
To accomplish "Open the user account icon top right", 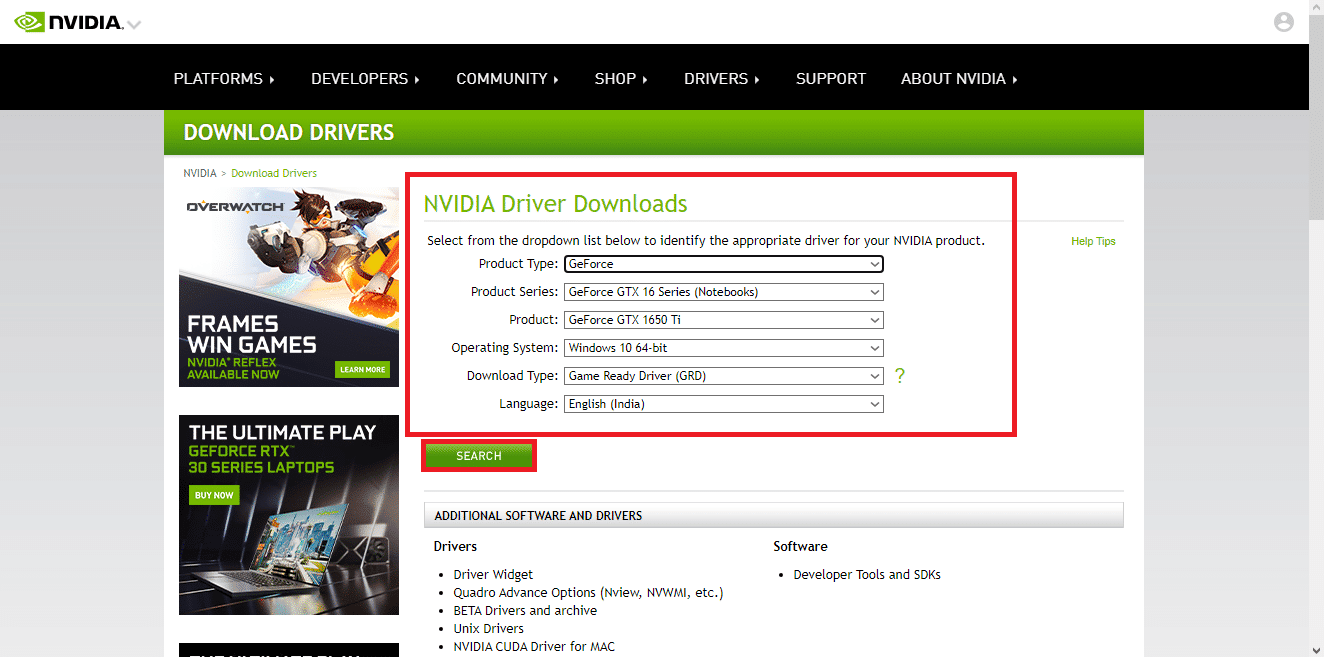I will click(x=1283, y=21).
